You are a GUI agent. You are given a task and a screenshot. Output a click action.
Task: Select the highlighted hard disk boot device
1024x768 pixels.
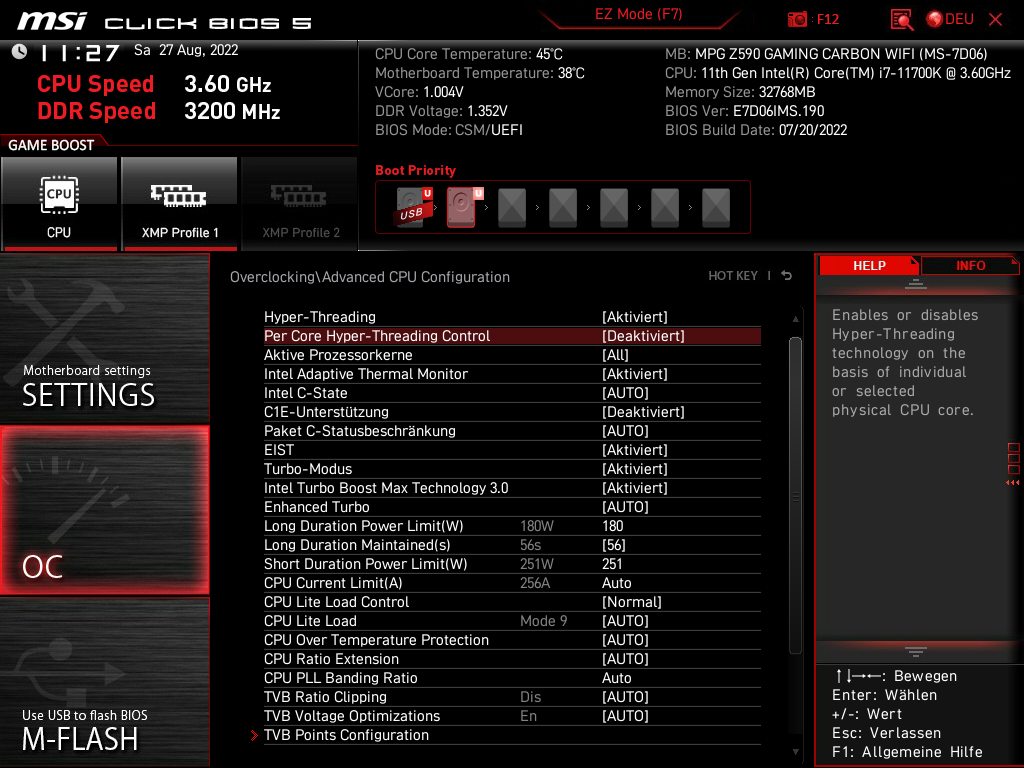(x=462, y=207)
